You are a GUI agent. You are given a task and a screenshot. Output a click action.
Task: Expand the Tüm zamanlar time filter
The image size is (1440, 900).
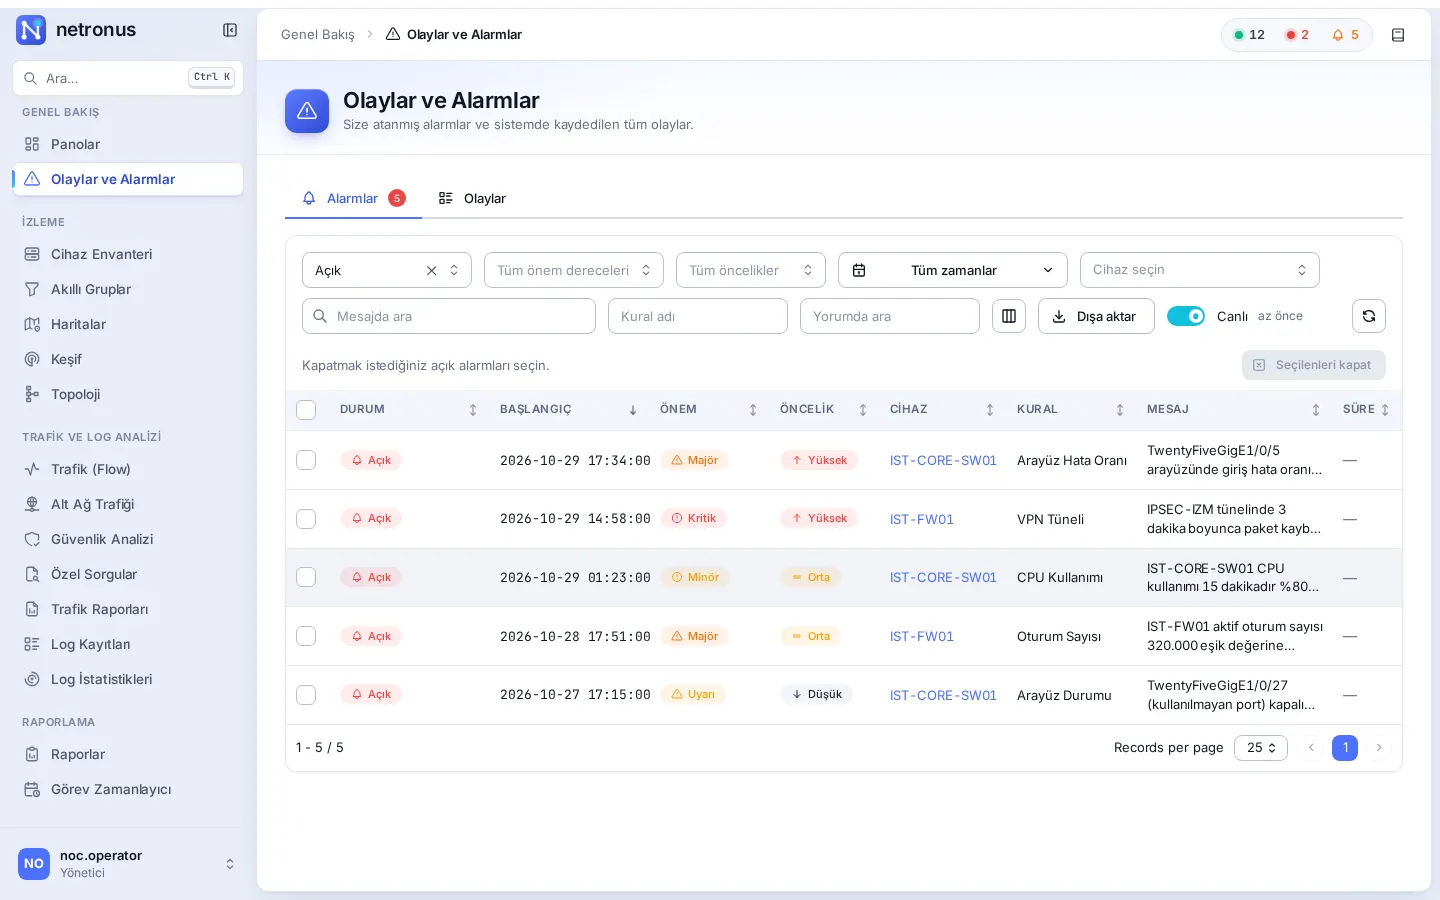pos(953,270)
